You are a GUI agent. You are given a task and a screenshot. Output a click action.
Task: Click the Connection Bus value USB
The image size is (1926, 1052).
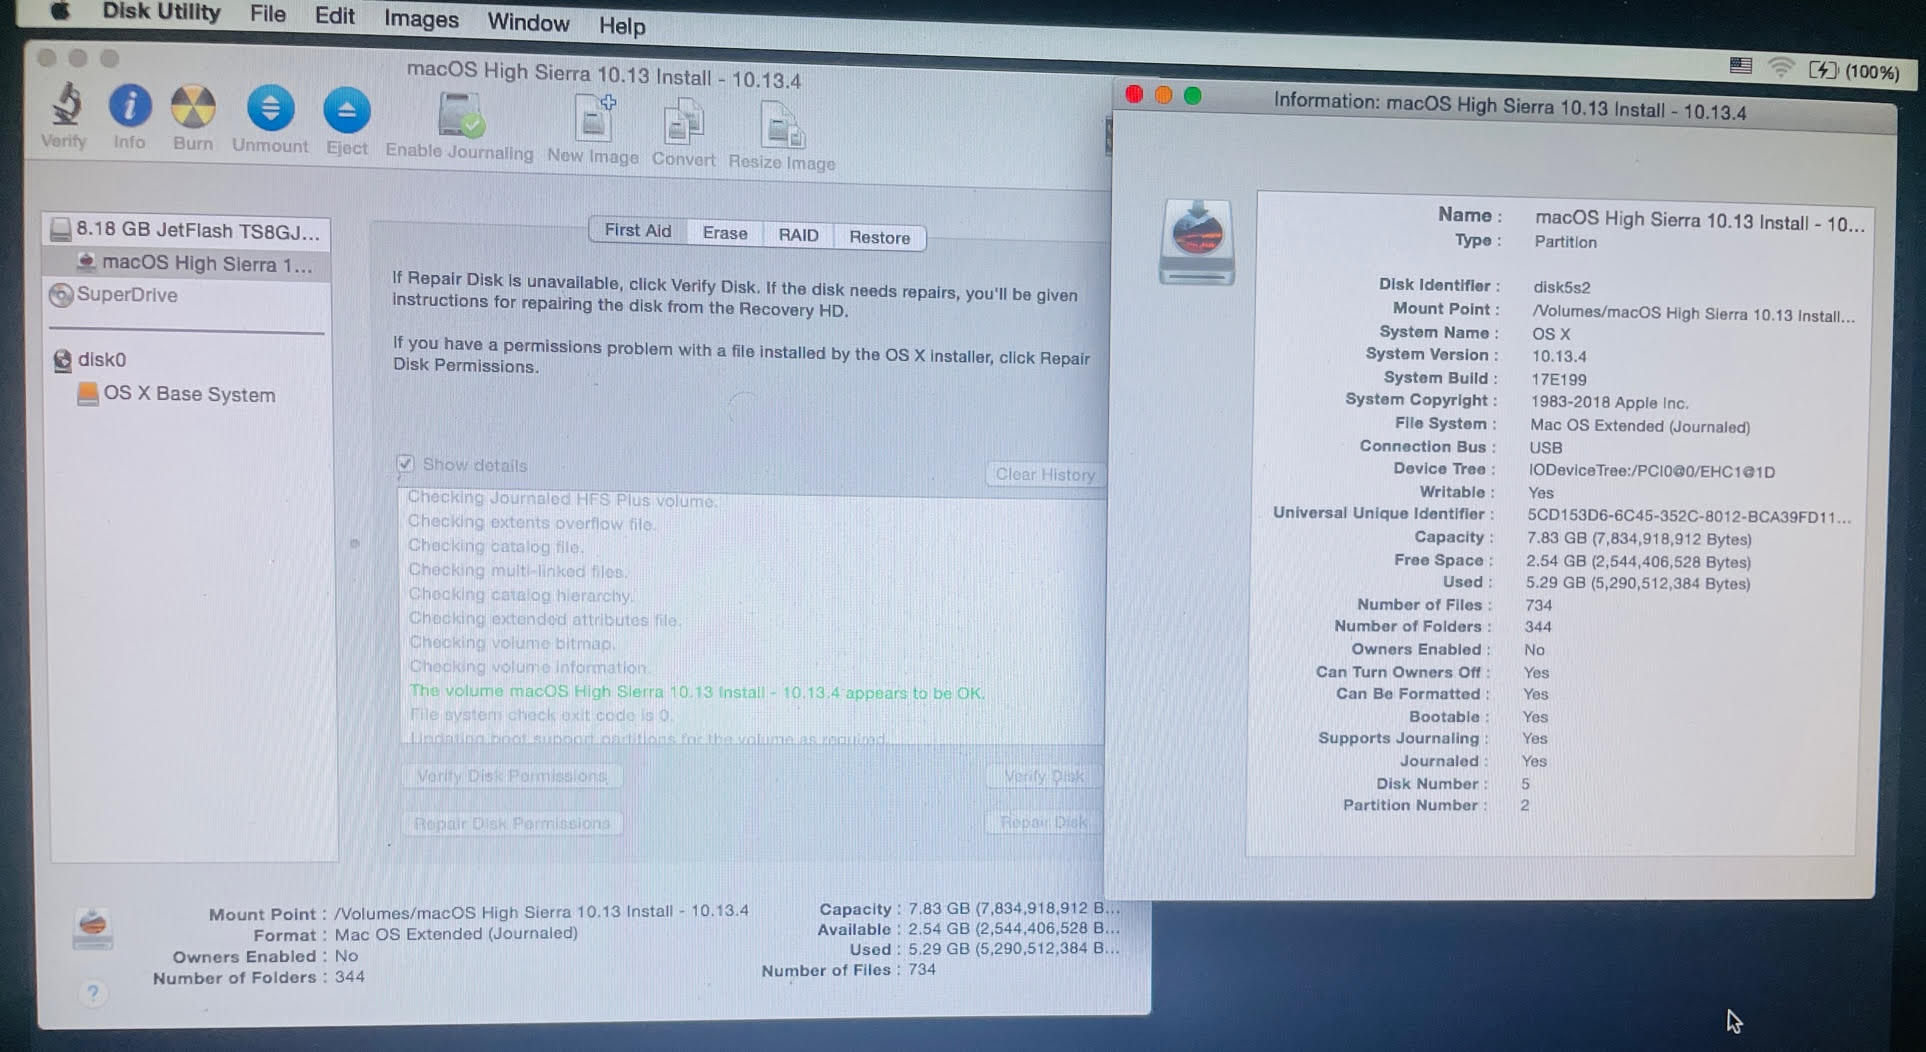pos(1546,447)
